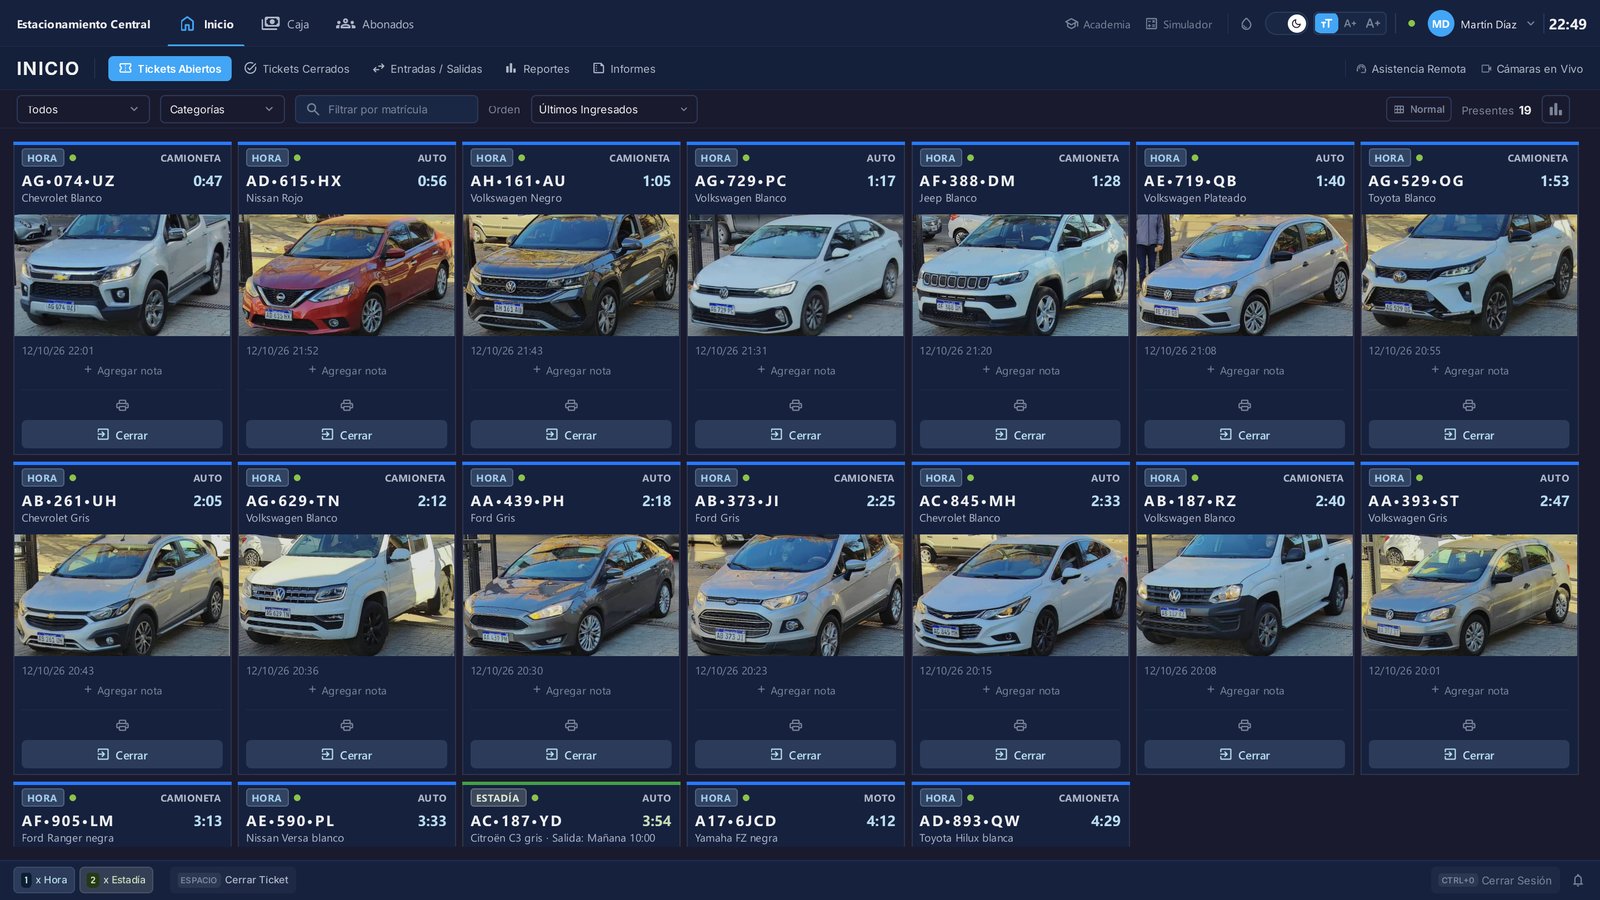This screenshot has height=900, width=1600.
Task: Print the ticket for AB•373•JI
Action: click(796, 725)
